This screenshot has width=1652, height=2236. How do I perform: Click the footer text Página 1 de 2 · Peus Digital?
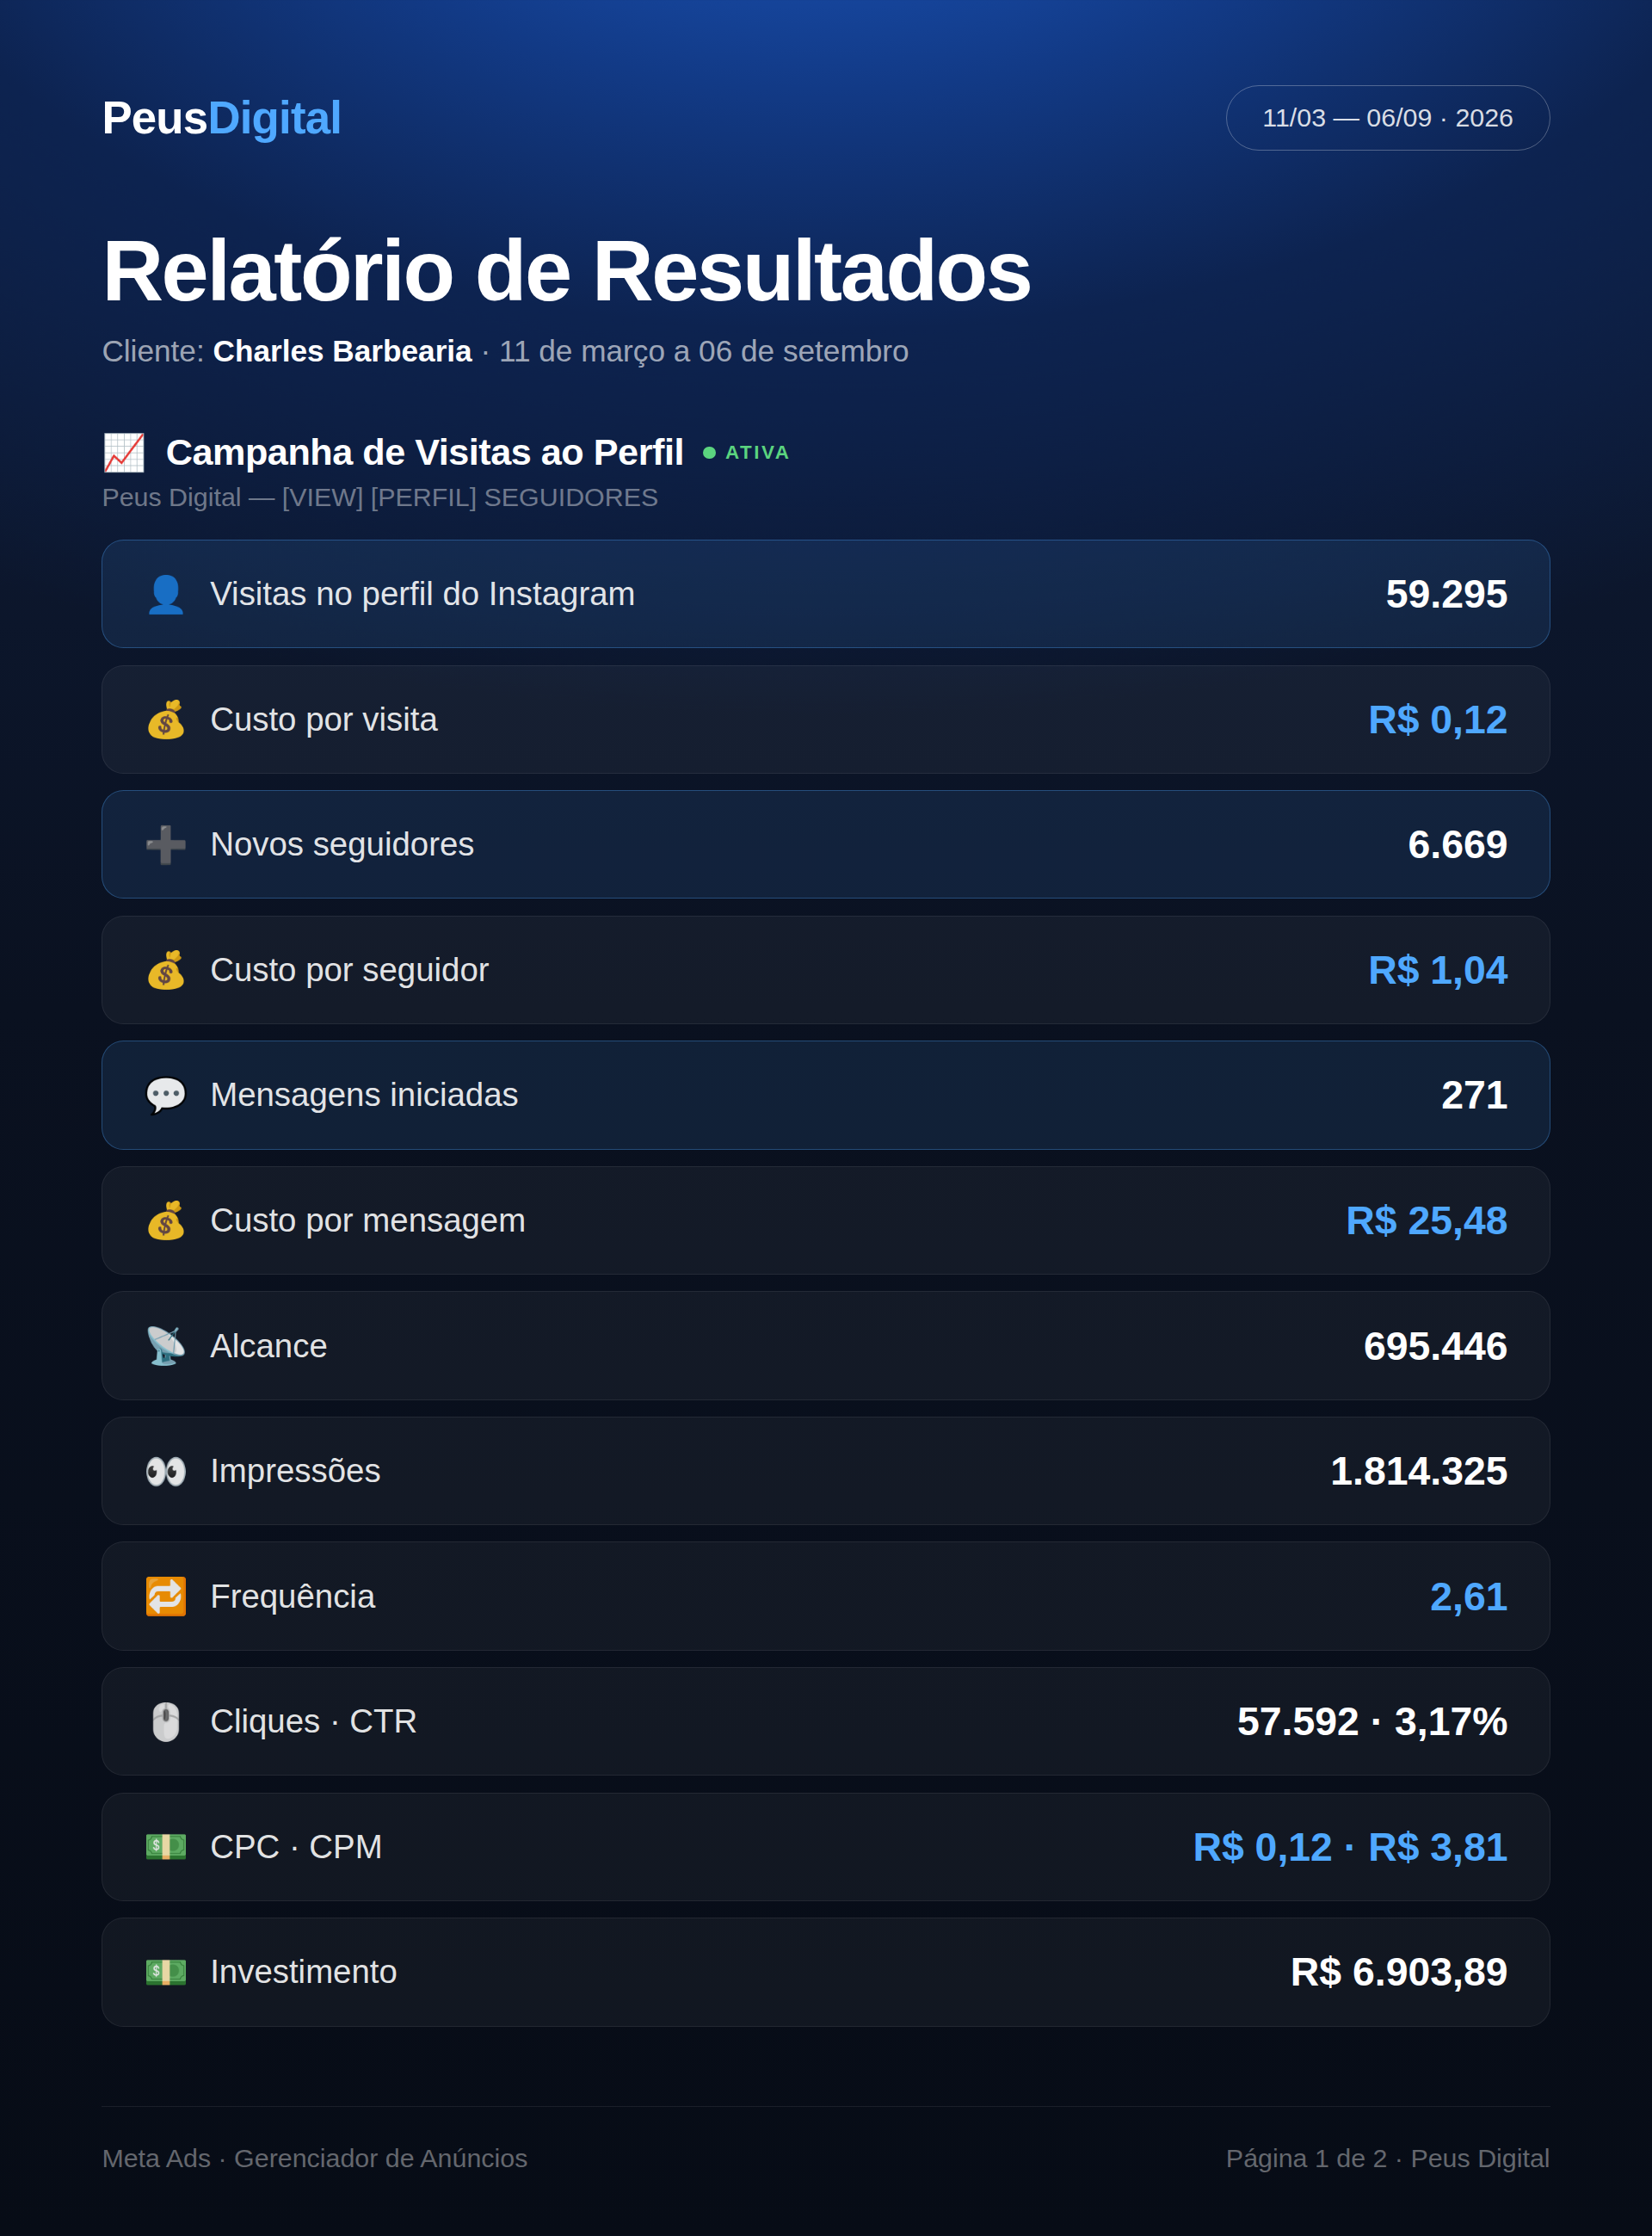pos(1387,2158)
